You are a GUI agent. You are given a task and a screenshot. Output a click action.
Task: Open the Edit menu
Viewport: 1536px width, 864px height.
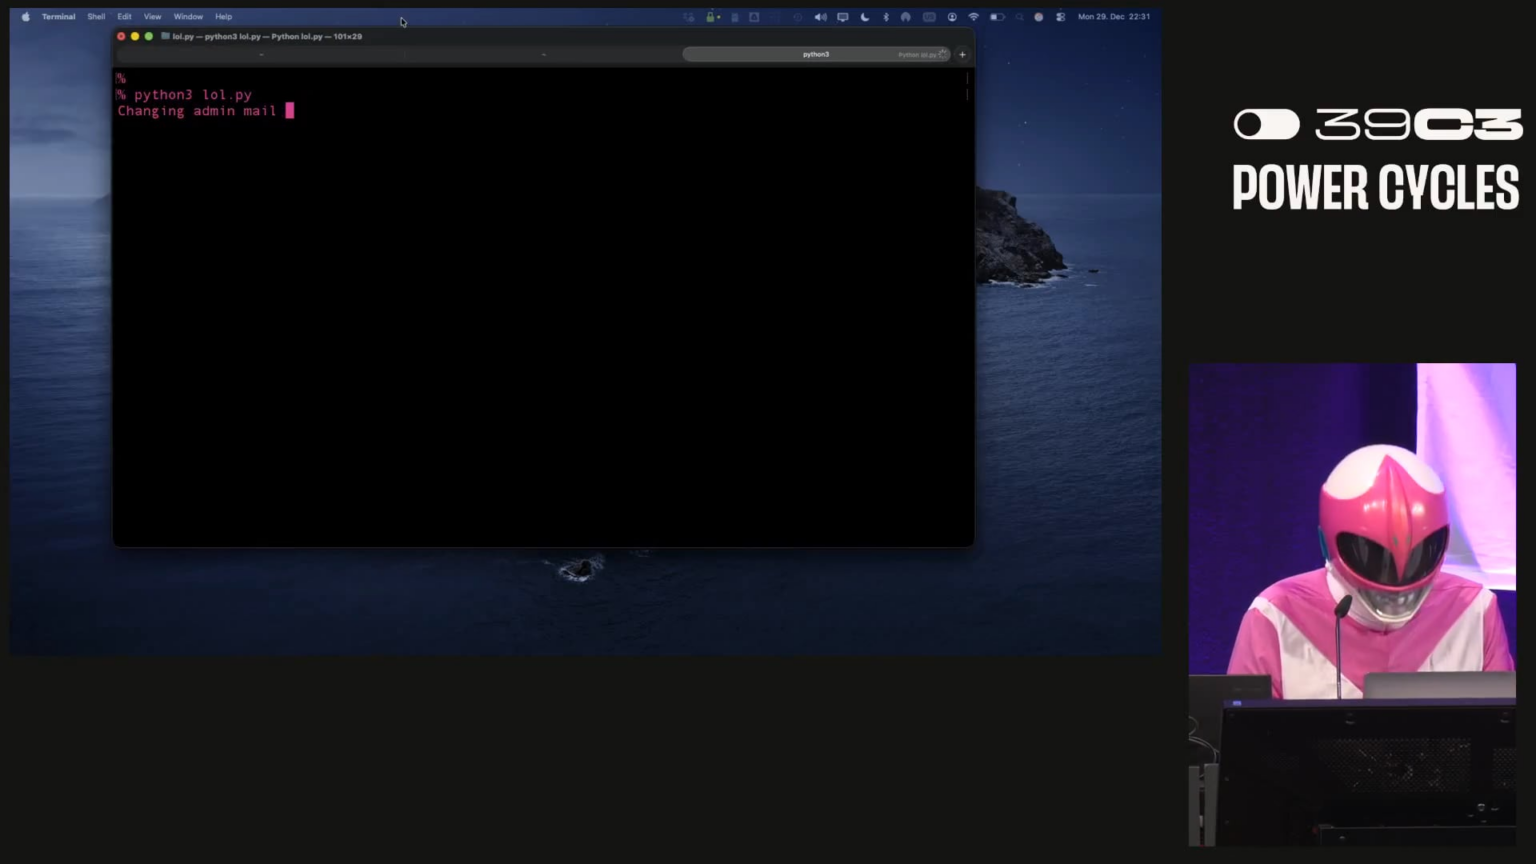pos(124,17)
